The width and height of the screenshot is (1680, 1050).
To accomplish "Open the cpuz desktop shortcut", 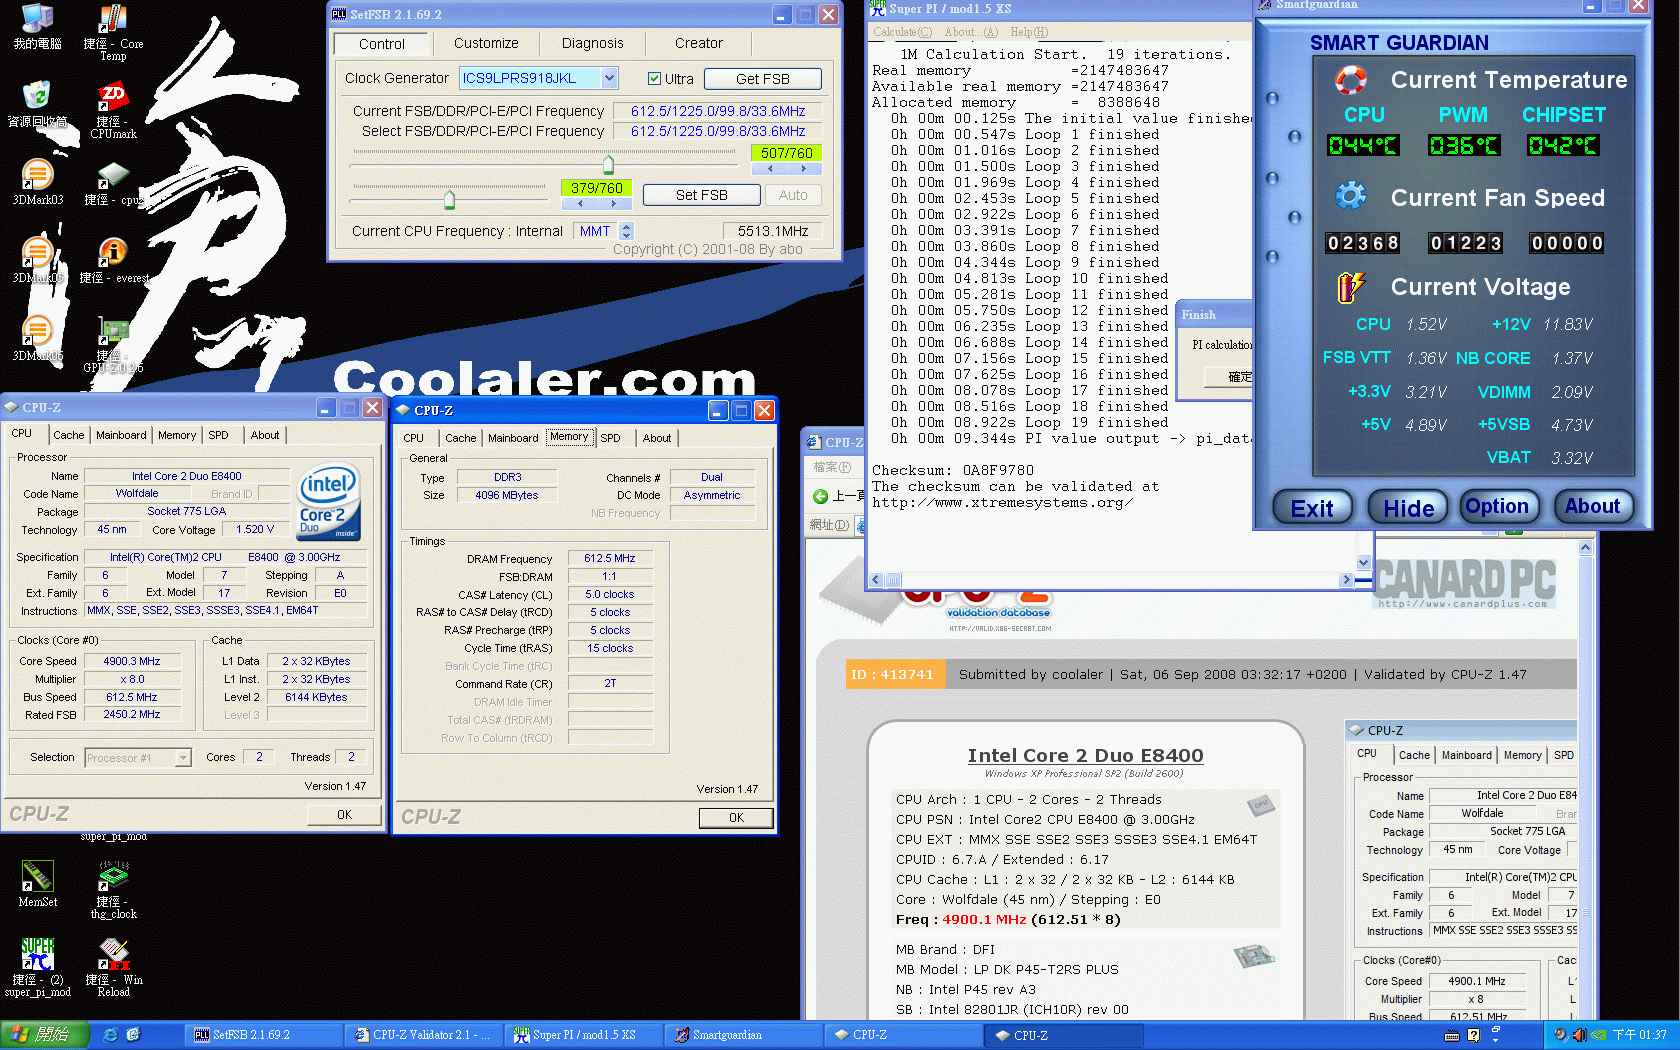I will [x=113, y=185].
